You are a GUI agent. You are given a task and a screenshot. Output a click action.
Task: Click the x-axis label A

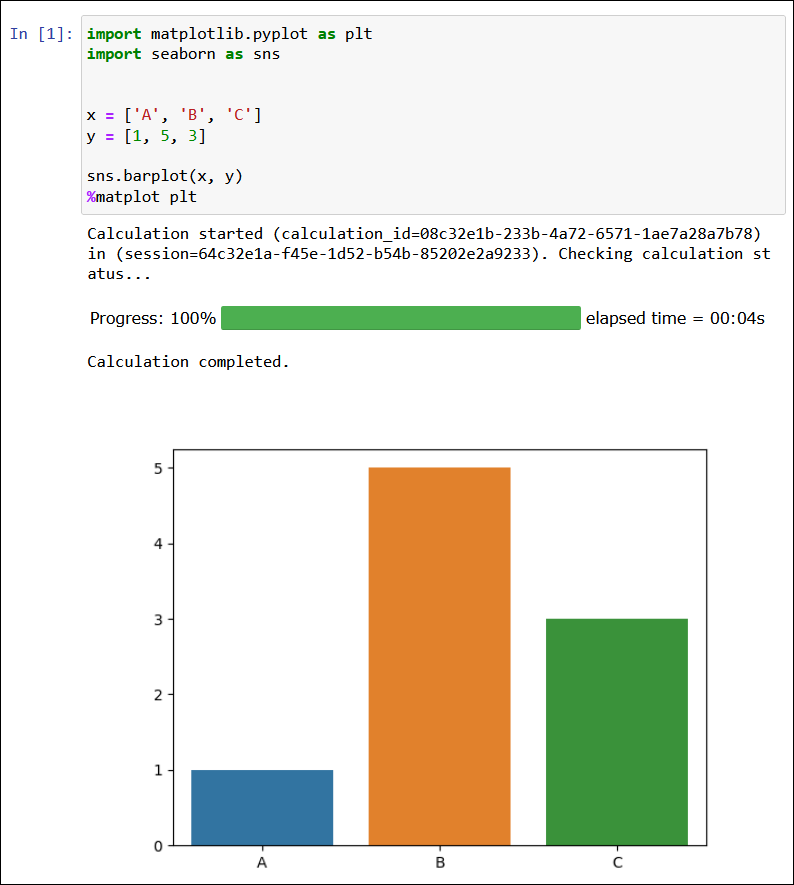(262, 862)
